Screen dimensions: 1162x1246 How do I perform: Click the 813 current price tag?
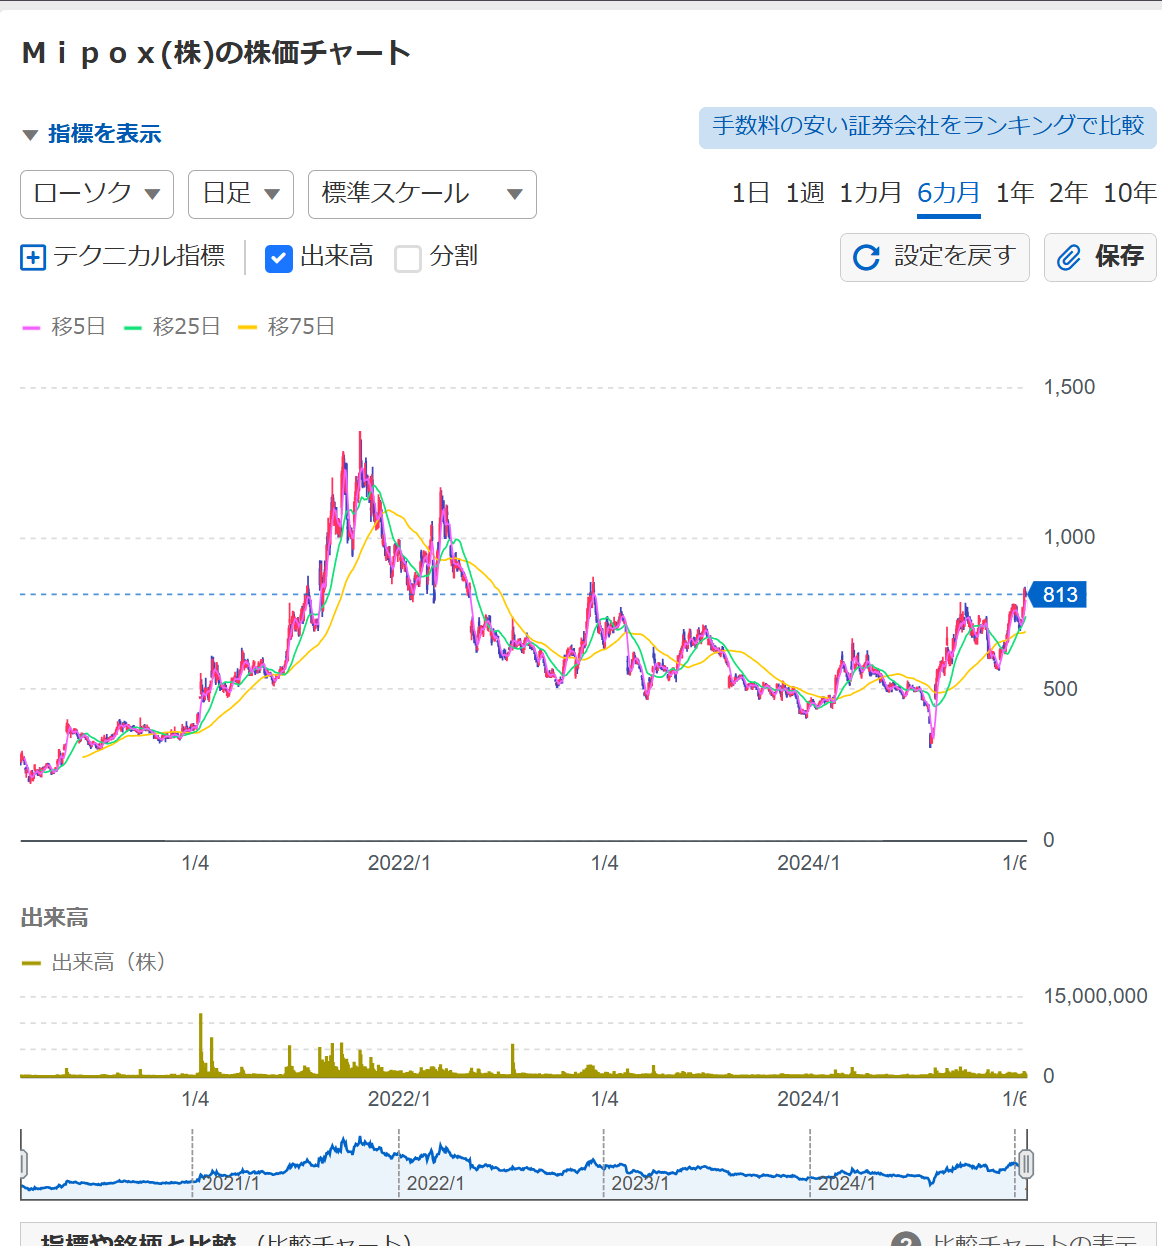(1058, 595)
